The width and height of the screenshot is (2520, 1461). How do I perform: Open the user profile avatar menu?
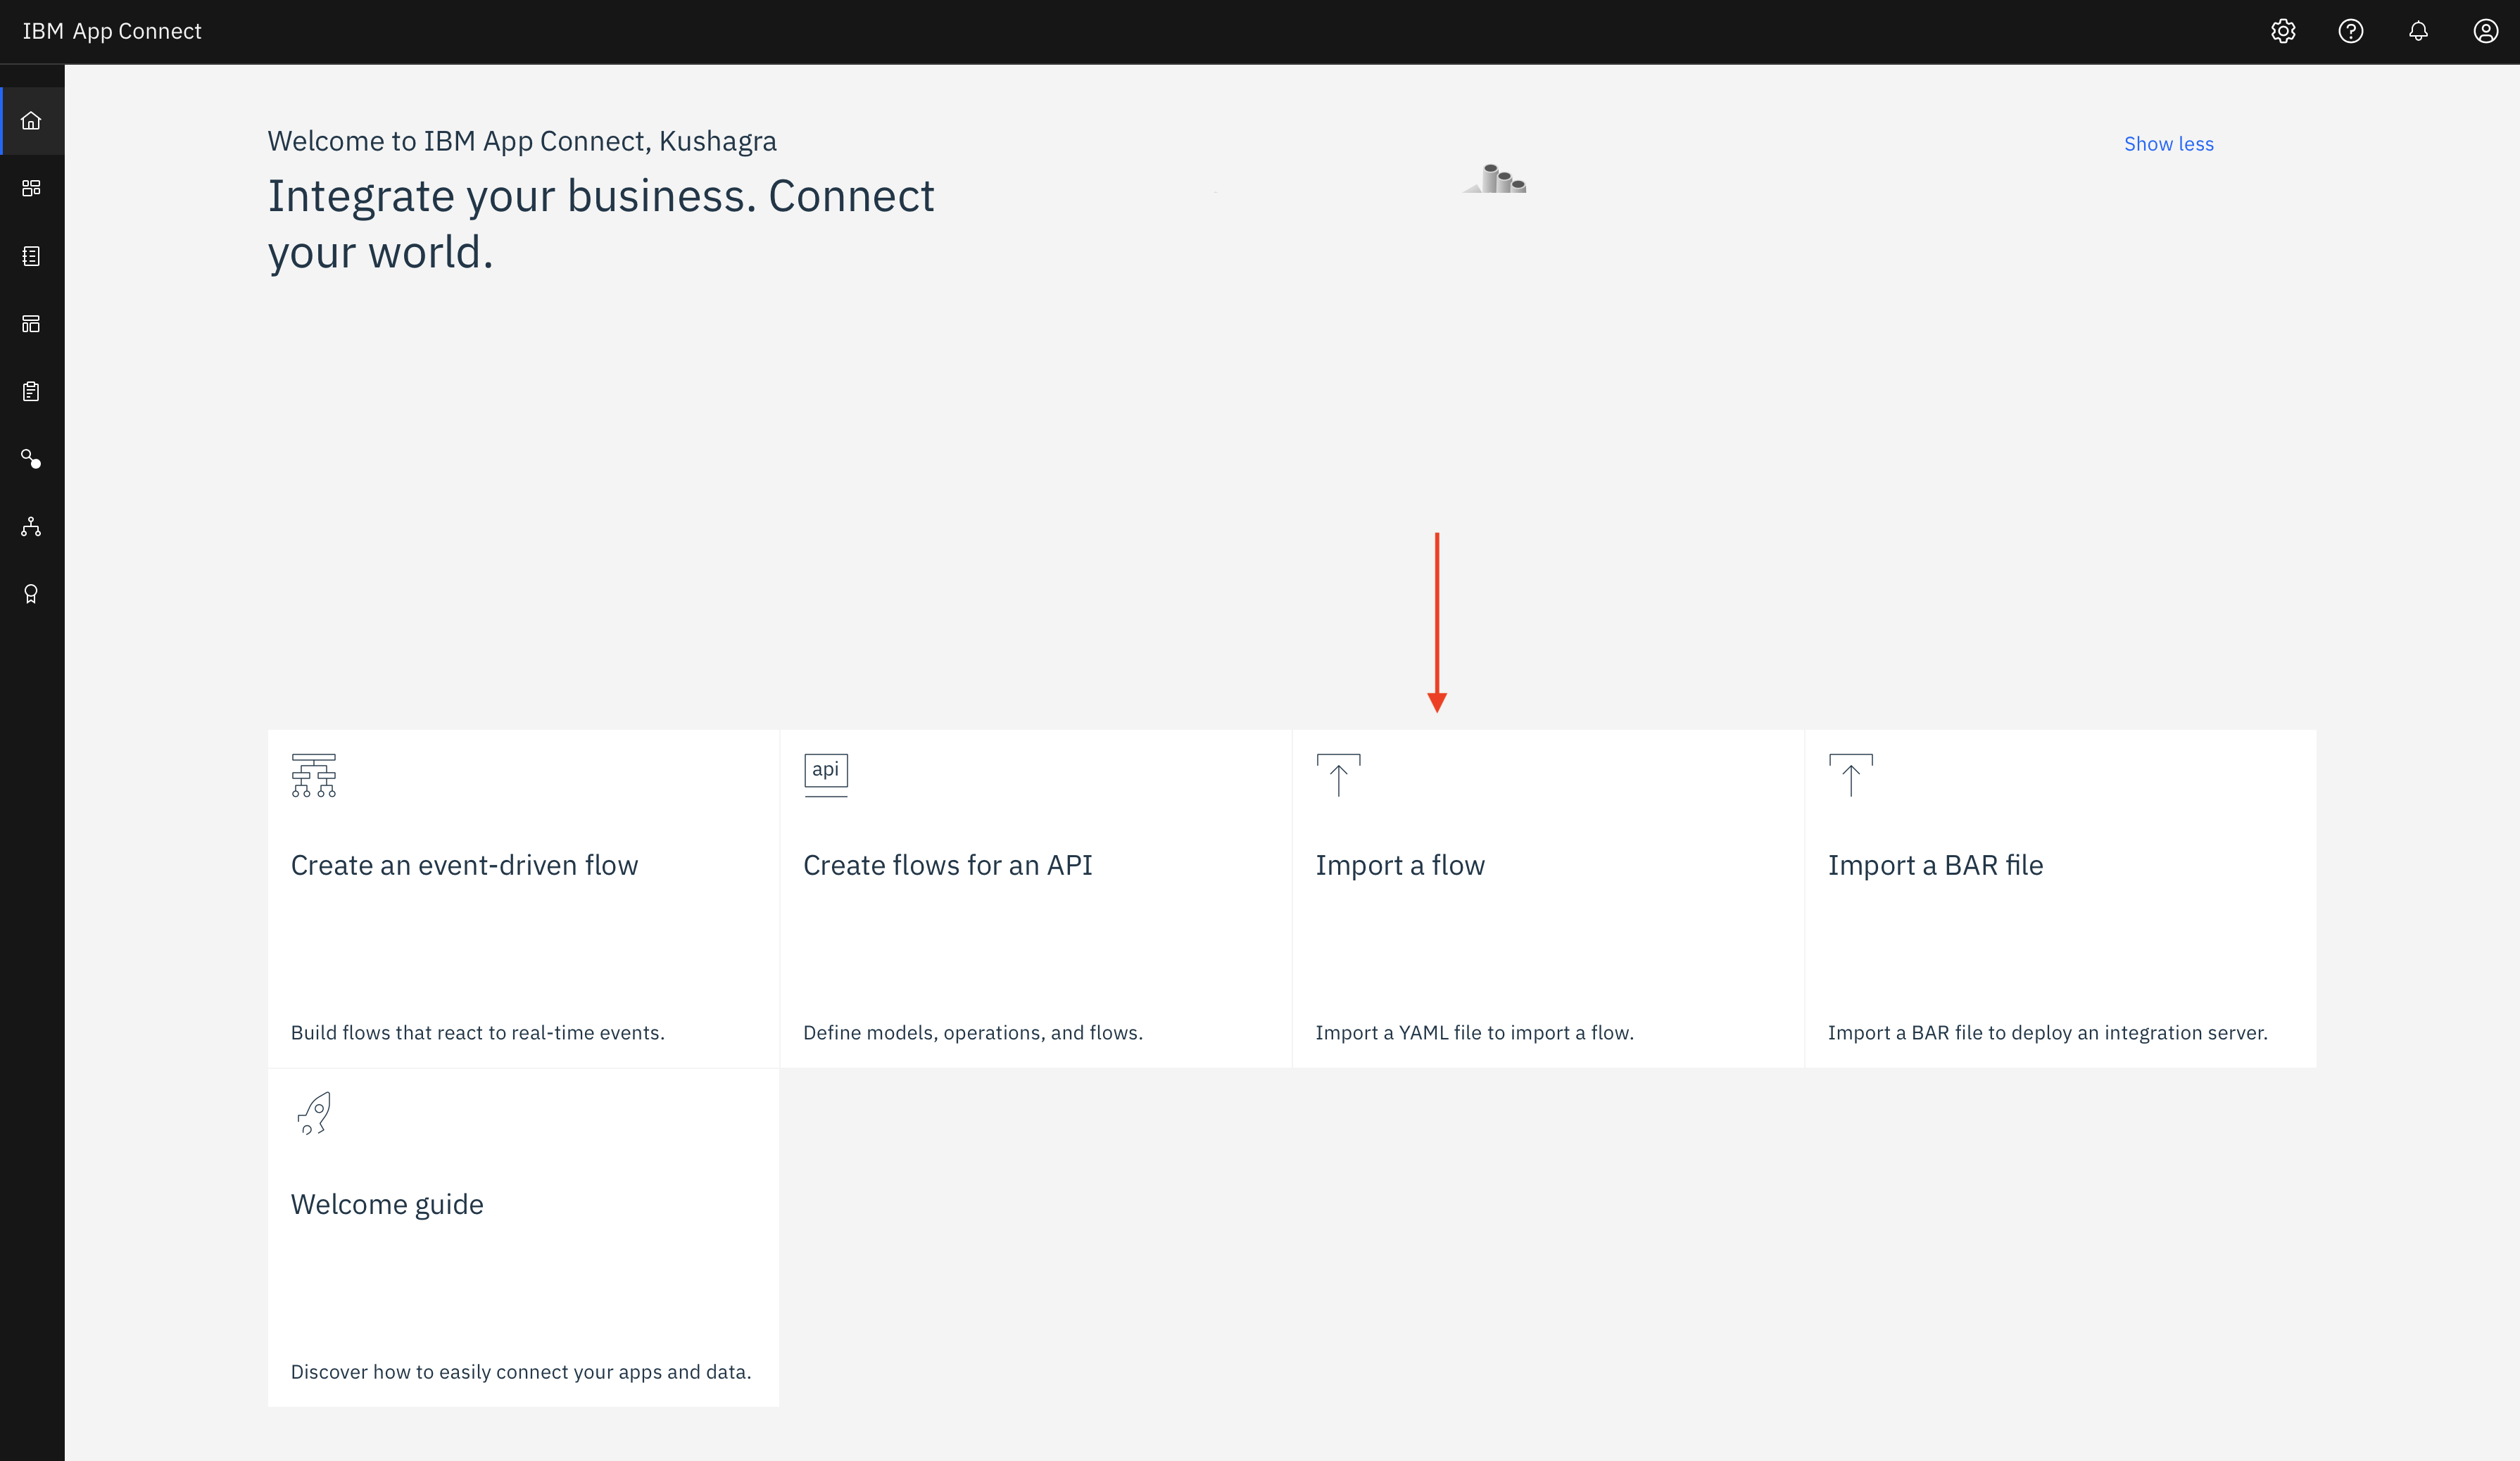pyautogui.click(x=2485, y=31)
